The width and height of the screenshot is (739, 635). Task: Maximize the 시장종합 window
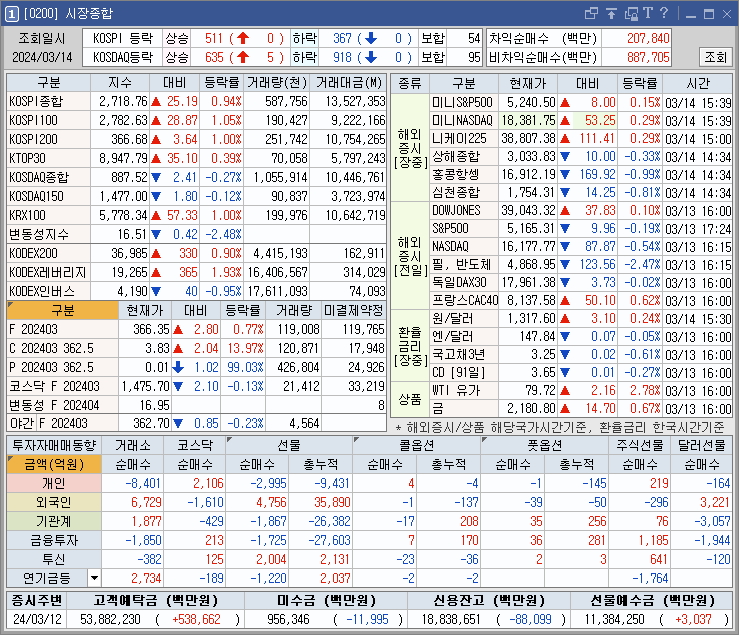click(709, 14)
